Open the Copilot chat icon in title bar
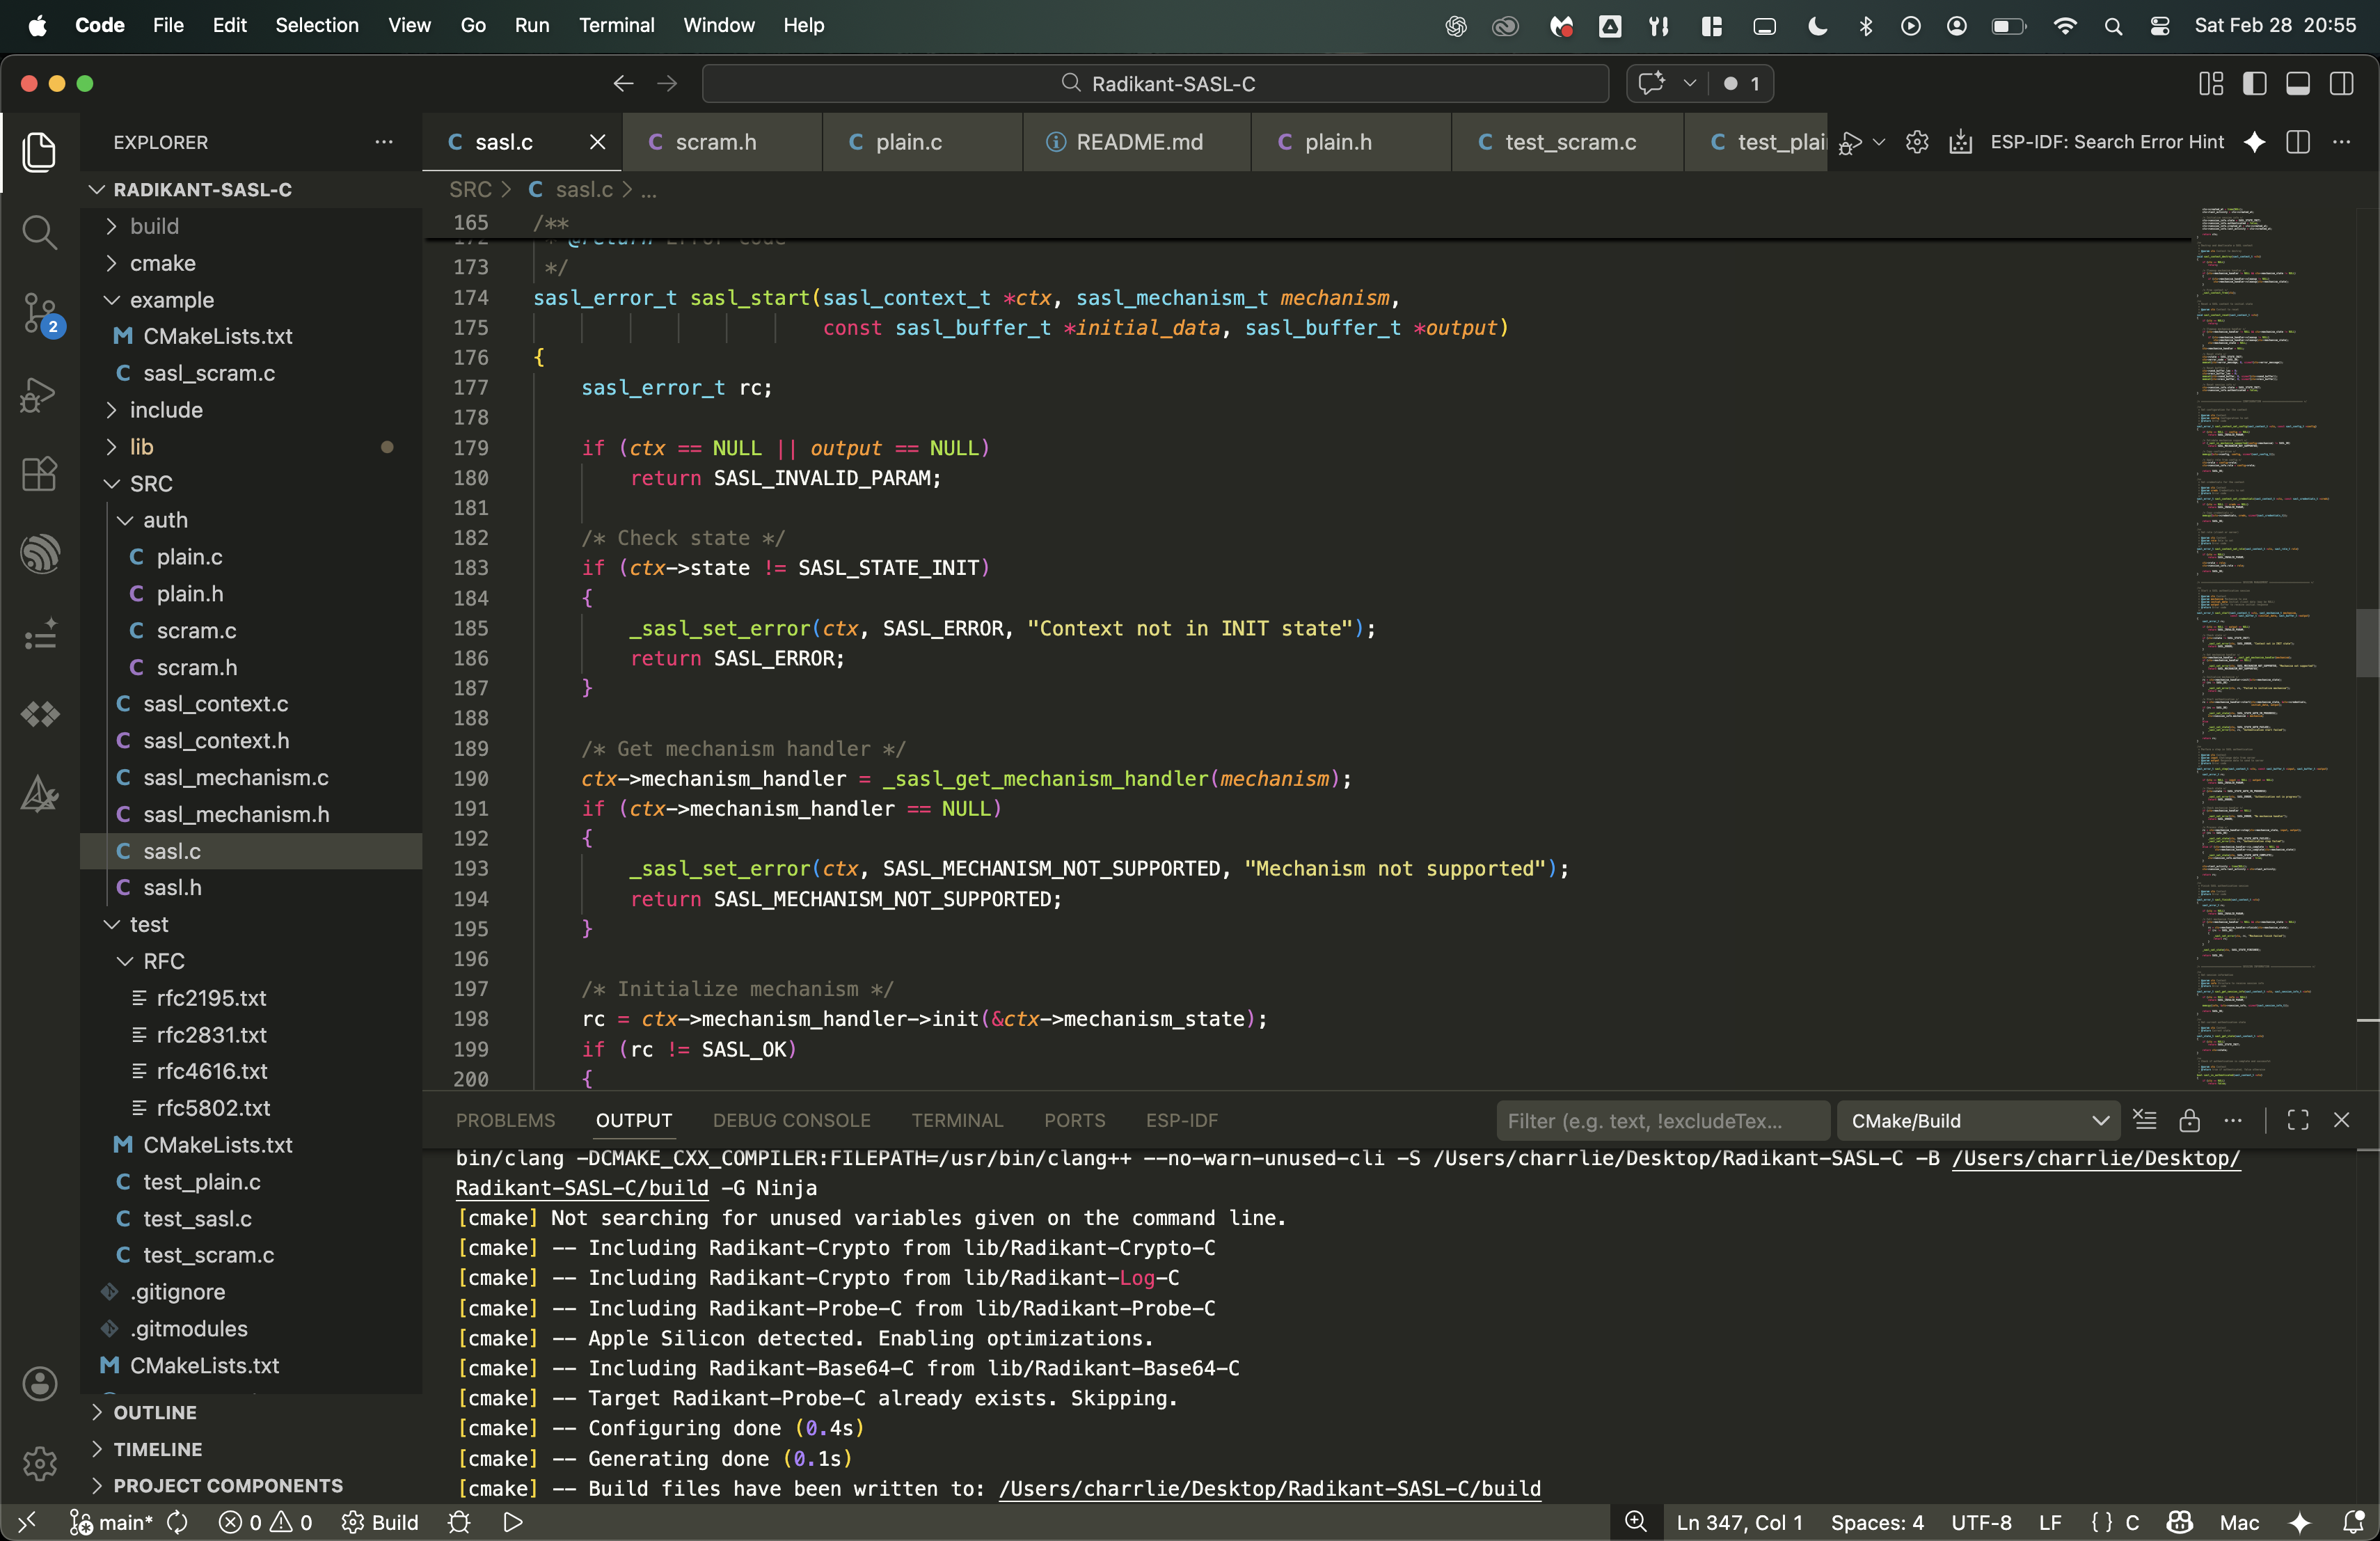Screen dimensions: 2380x1541 coord(1652,83)
